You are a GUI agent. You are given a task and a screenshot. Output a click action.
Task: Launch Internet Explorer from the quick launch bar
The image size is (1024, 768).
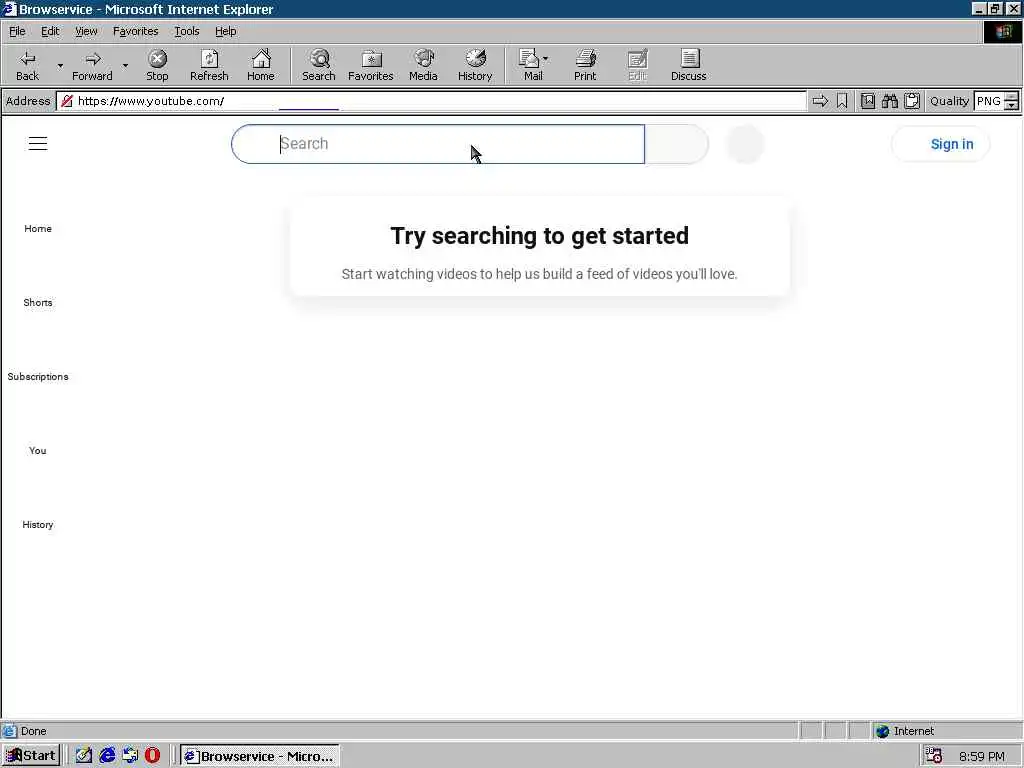(x=107, y=756)
